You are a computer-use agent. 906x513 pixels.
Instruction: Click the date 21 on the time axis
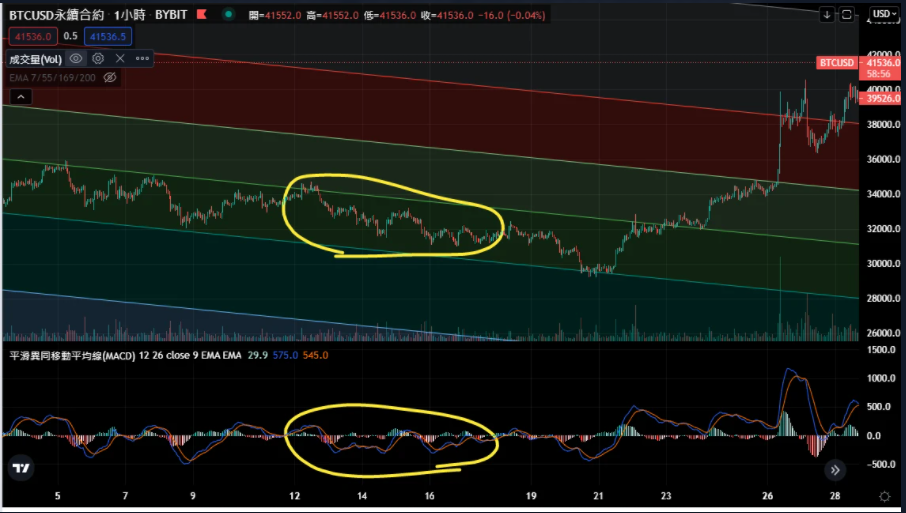pyautogui.click(x=598, y=496)
